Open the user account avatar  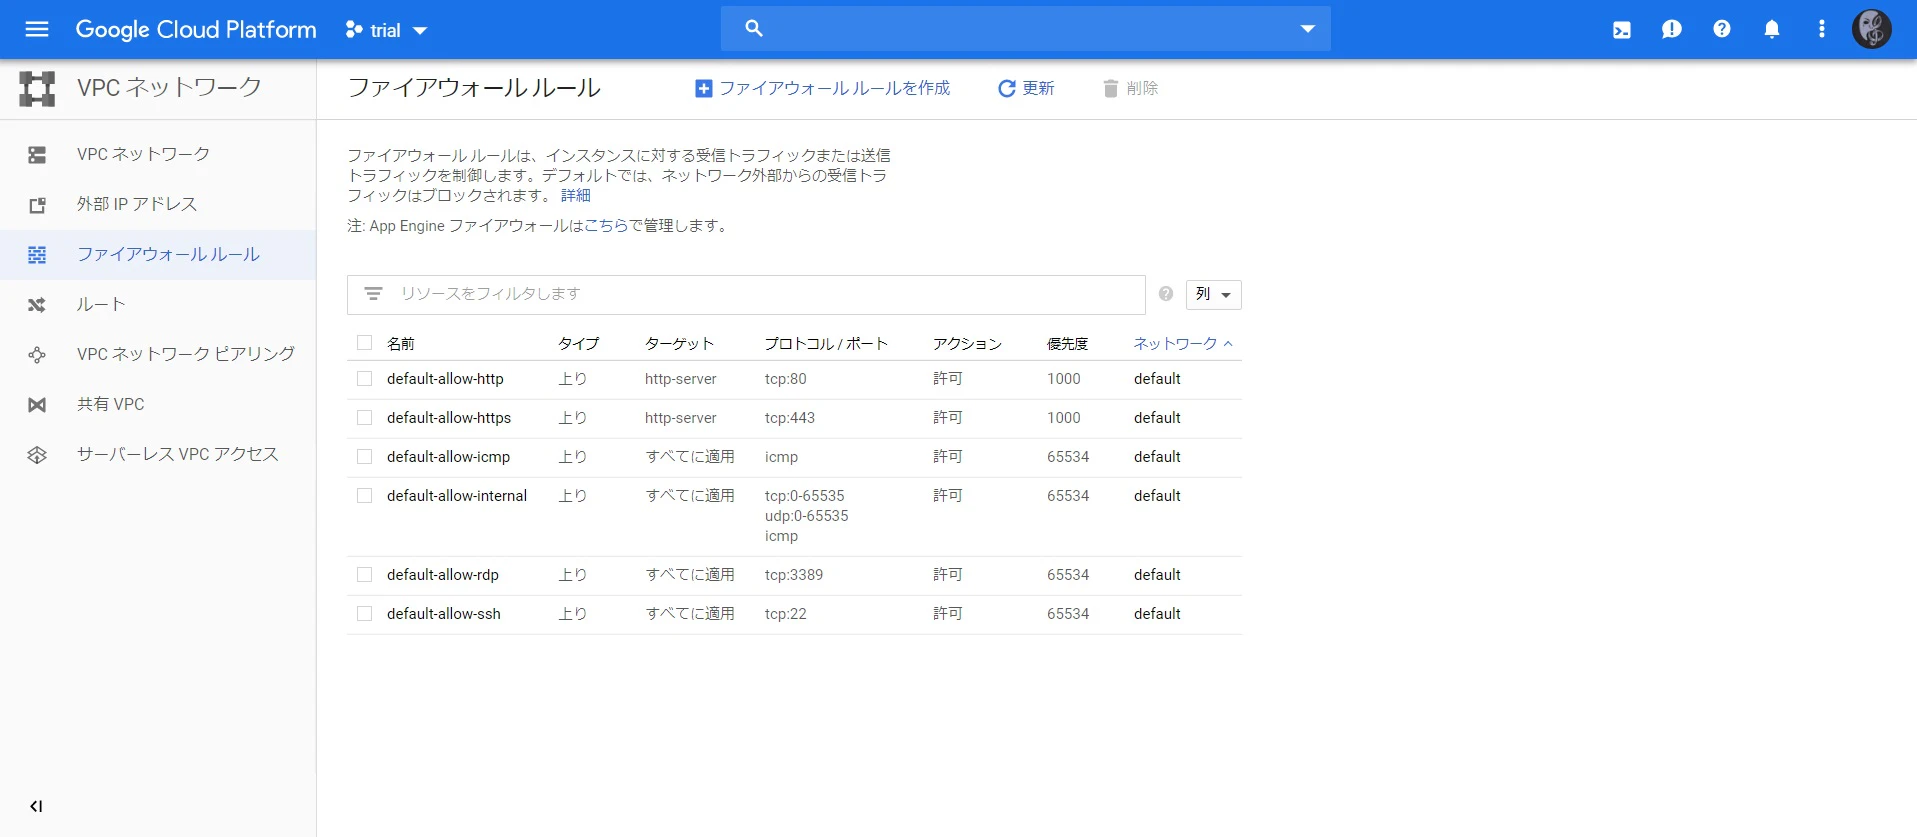(x=1872, y=29)
